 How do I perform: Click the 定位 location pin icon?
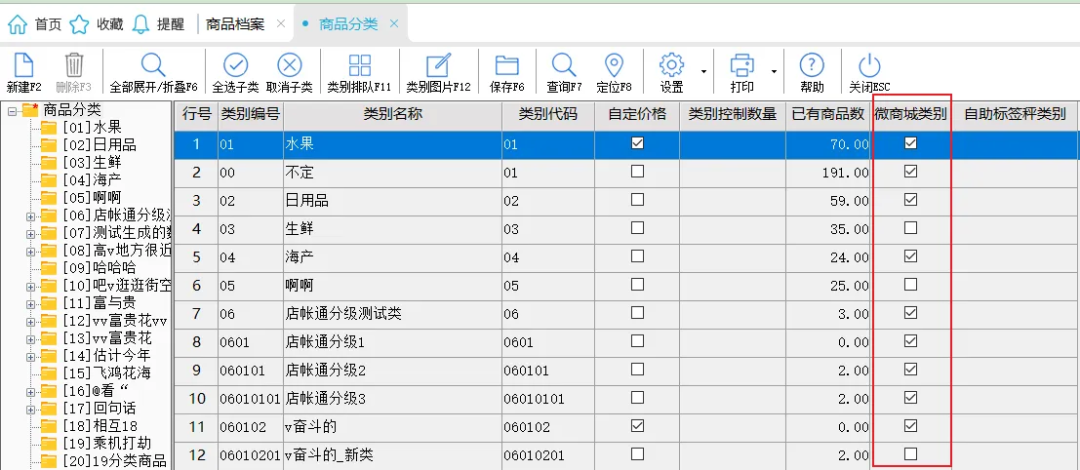[x=614, y=66]
